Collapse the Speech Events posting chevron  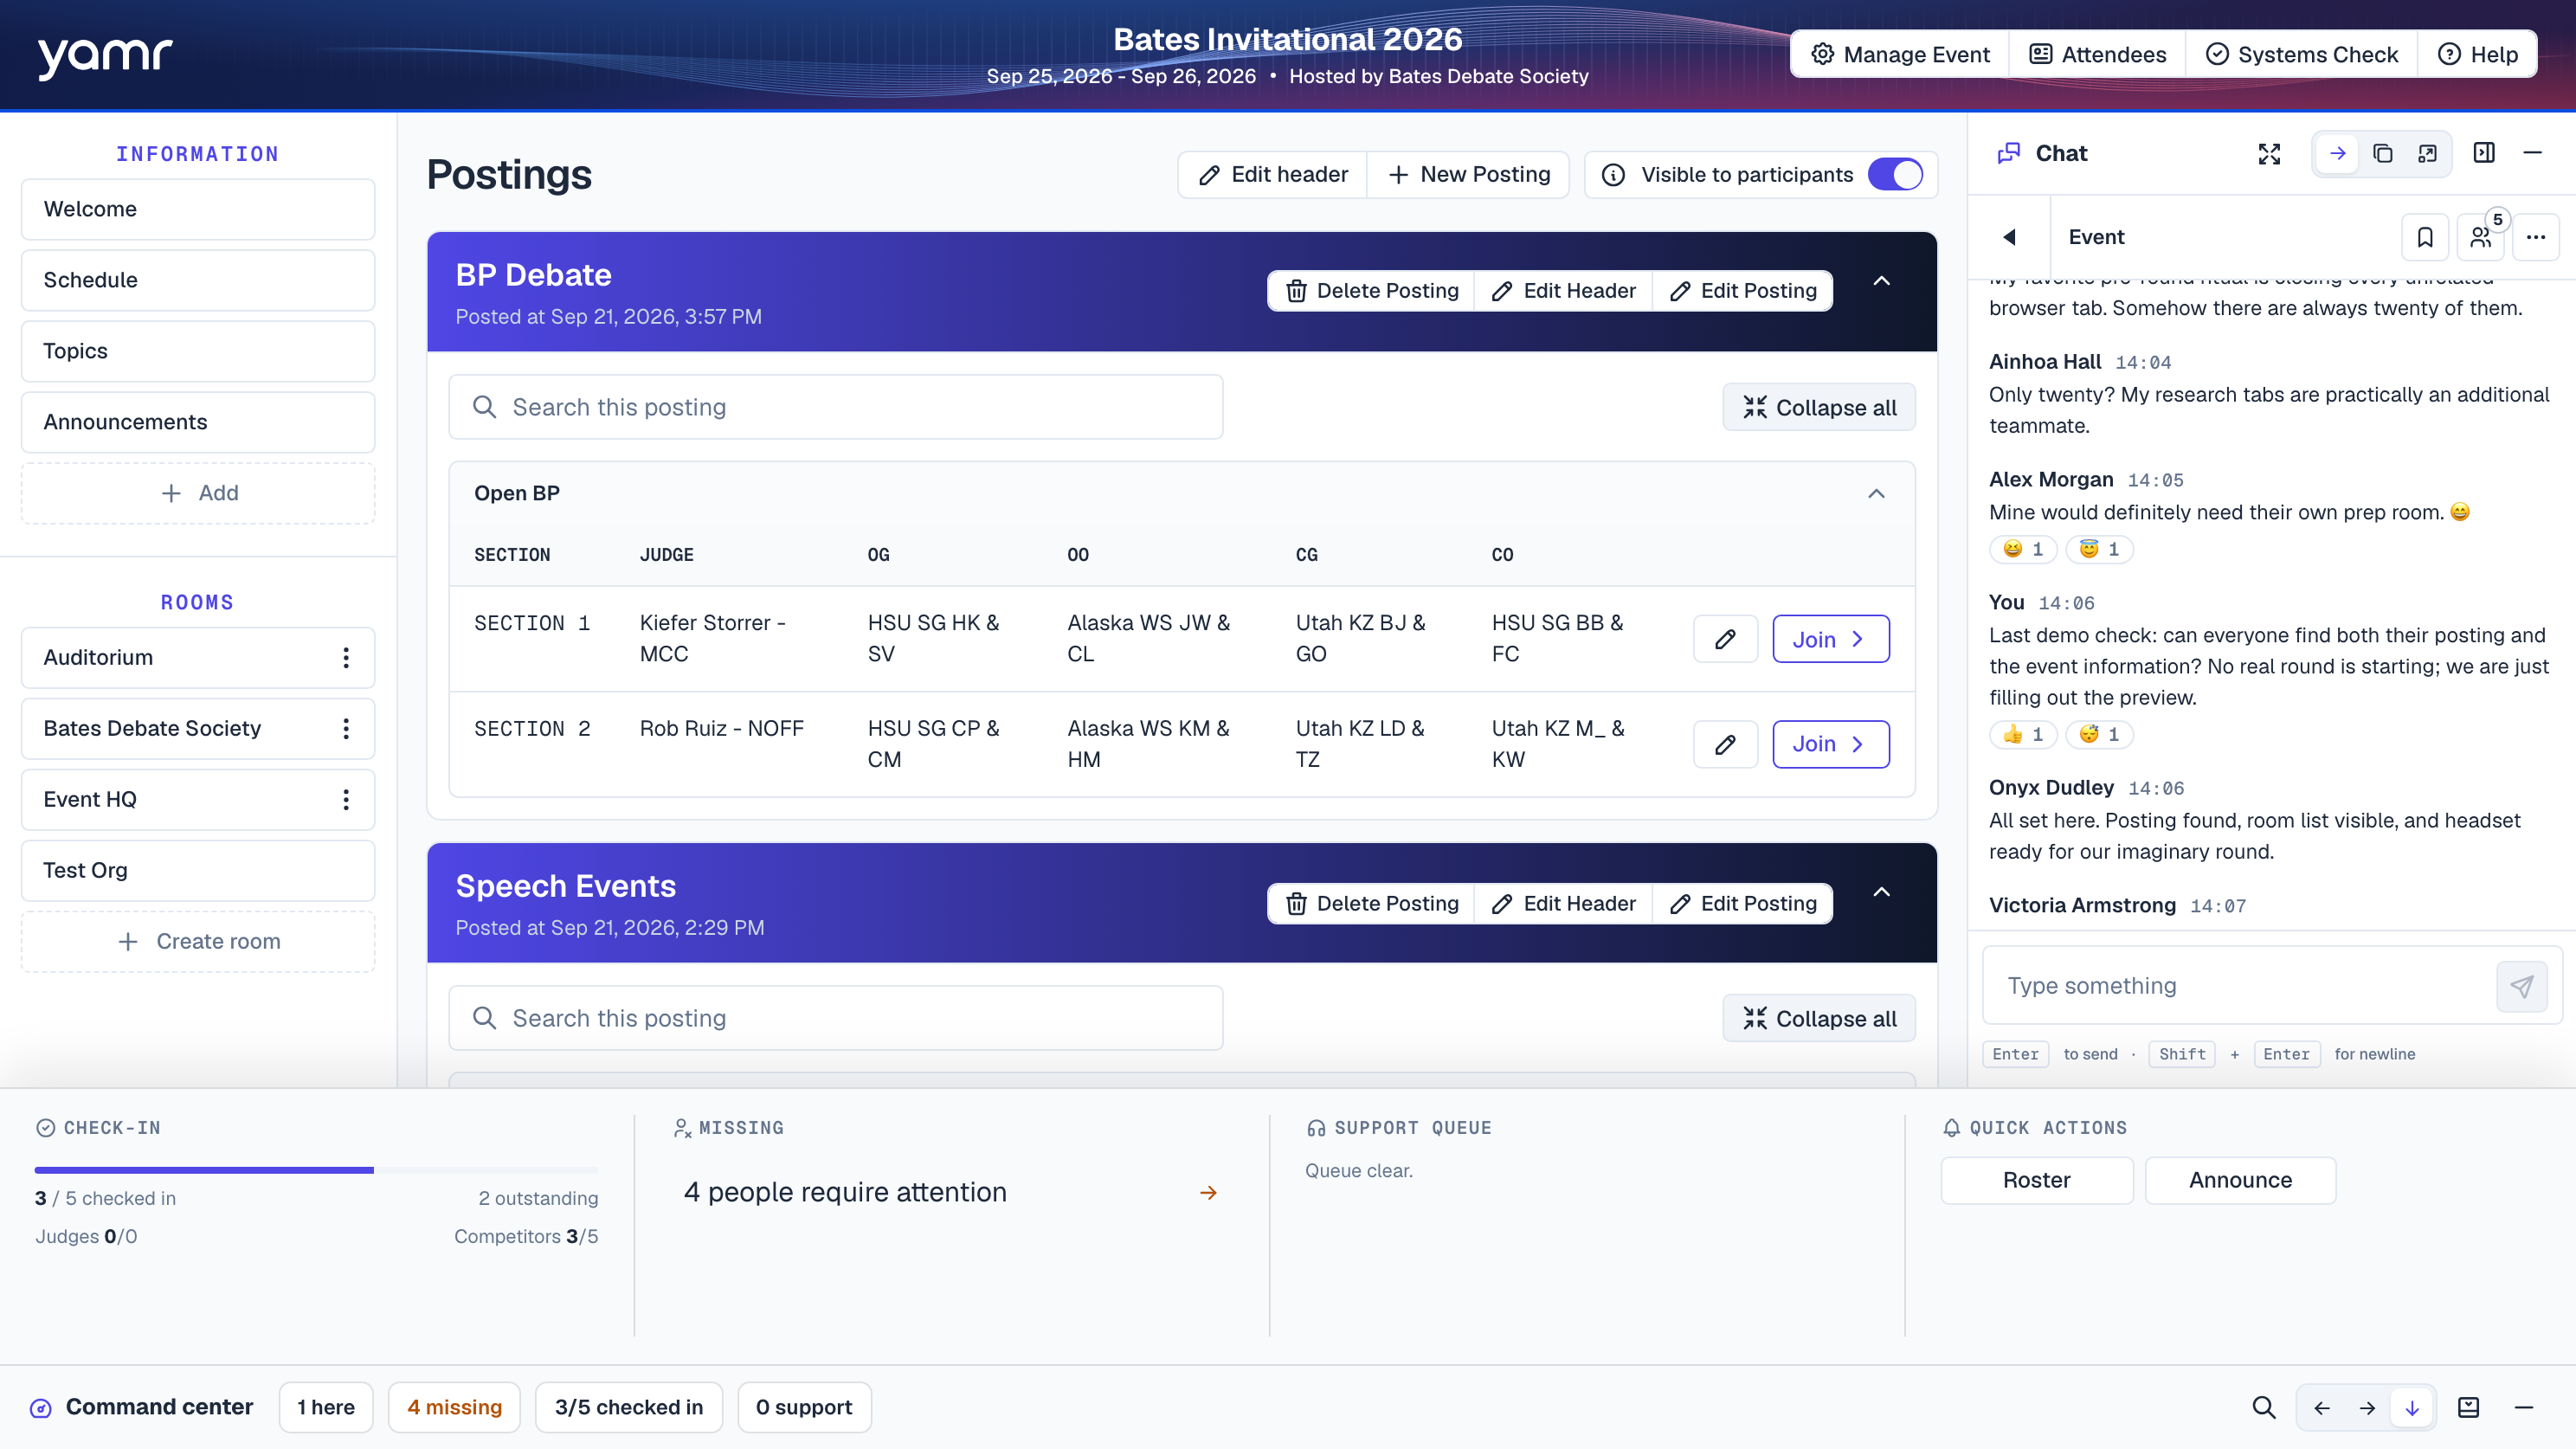(x=1881, y=892)
